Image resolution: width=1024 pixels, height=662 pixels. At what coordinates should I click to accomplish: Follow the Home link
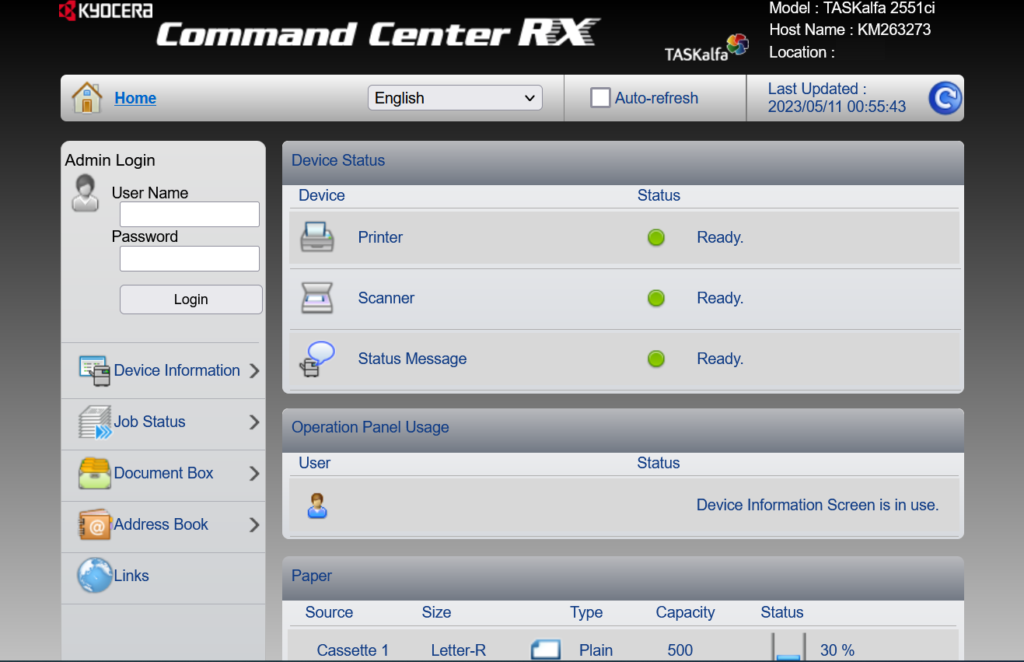click(135, 98)
